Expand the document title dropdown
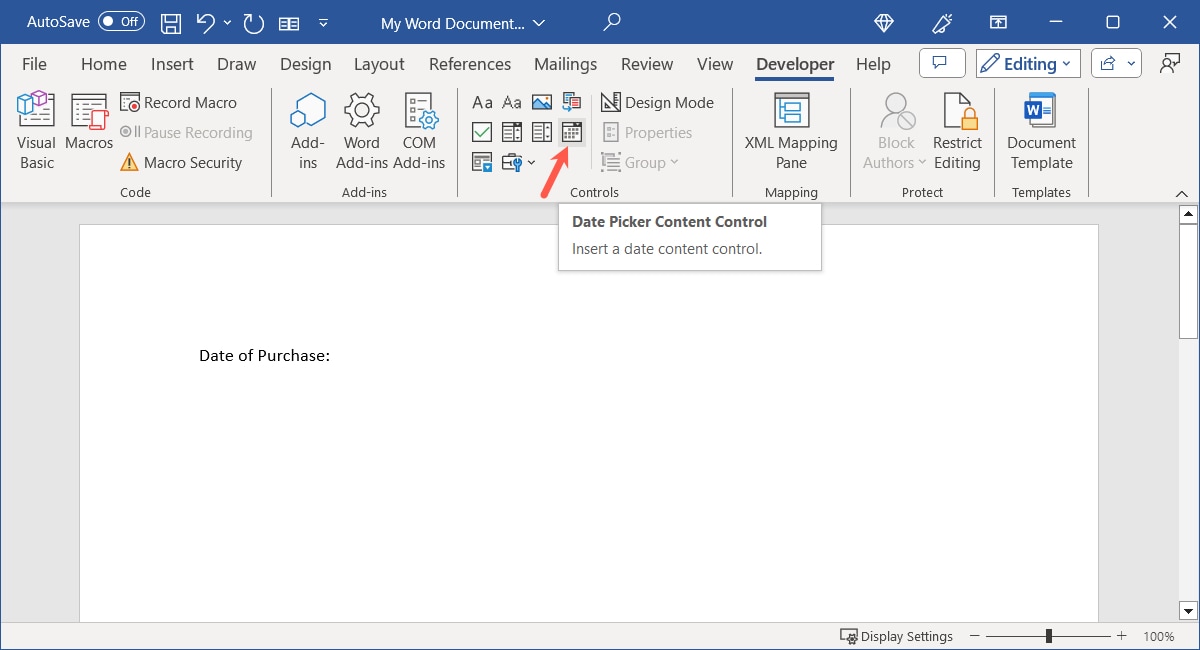The width and height of the screenshot is (1200, 650). pyautogui.click(x=538, y=21)
